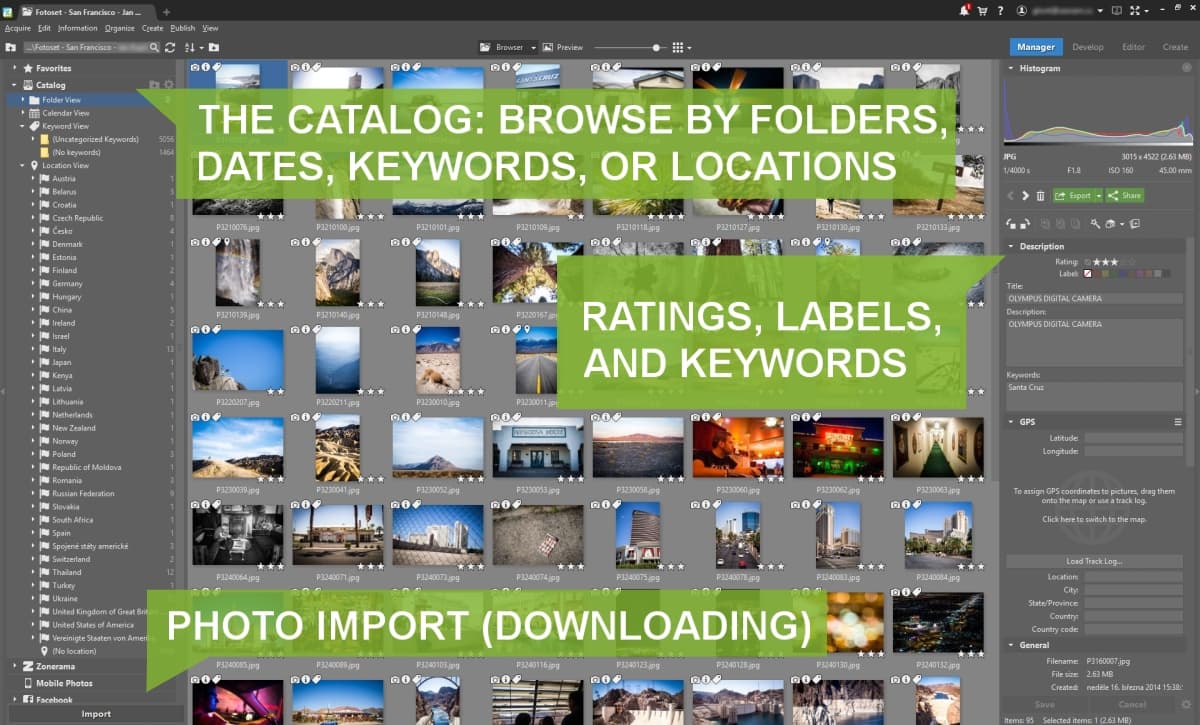This screenshot has width=1200, height=725.
Task: Click the refresh folder icon
Action: 170,47
